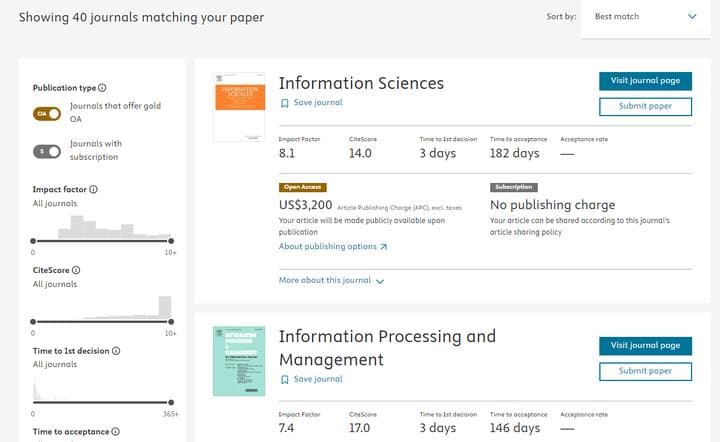Select 182 days time to acceptance
Screen dimensions: 720x442
tap(514, 153)
